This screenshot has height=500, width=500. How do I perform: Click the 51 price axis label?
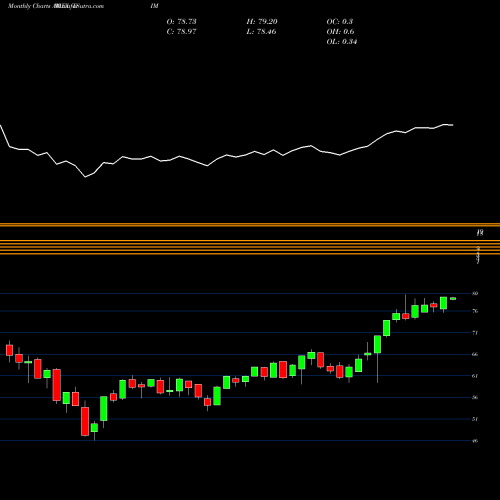tap(475, 419)
